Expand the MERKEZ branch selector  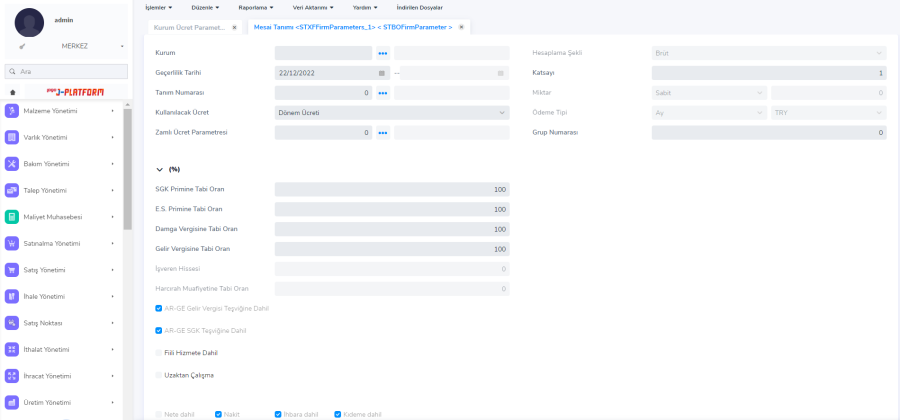pos(122,46)
